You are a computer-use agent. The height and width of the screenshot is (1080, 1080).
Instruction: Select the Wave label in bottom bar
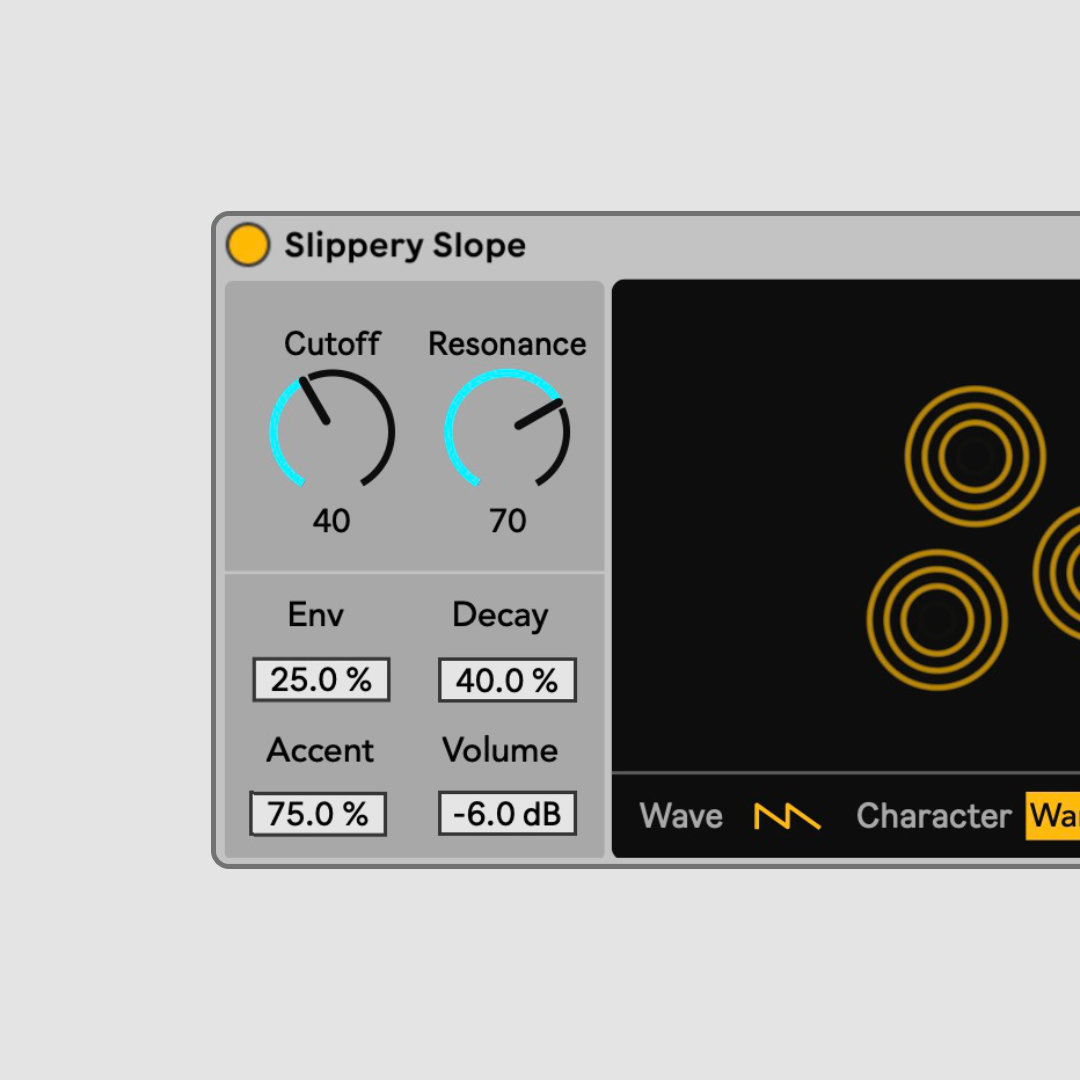[x=681, y=816]
